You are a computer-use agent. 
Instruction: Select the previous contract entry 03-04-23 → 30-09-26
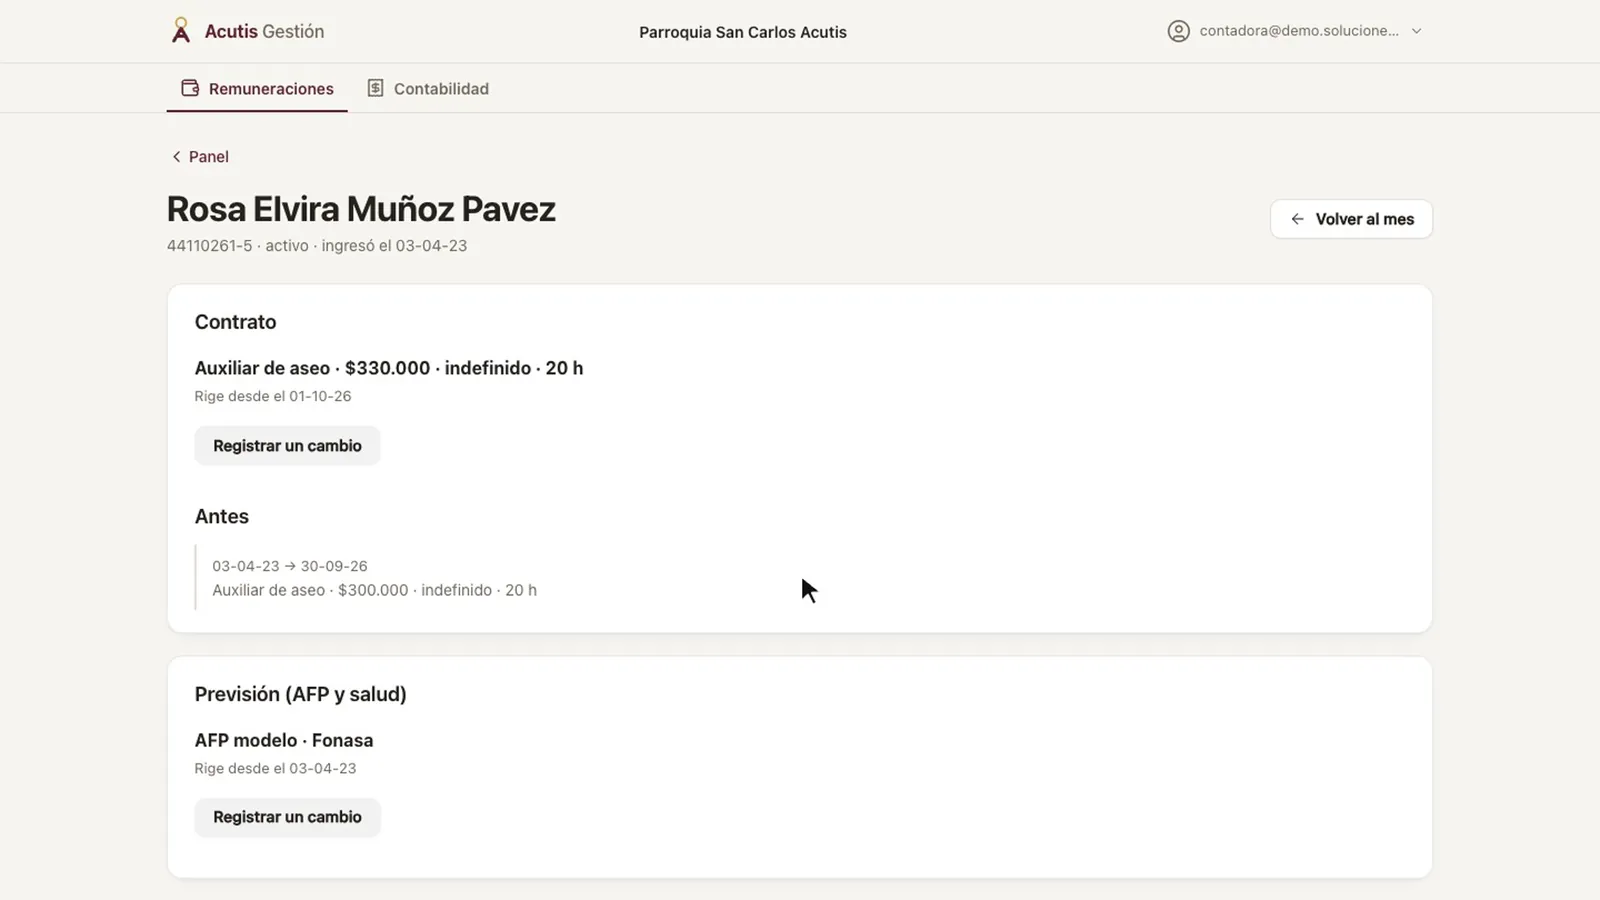[375, 578]
